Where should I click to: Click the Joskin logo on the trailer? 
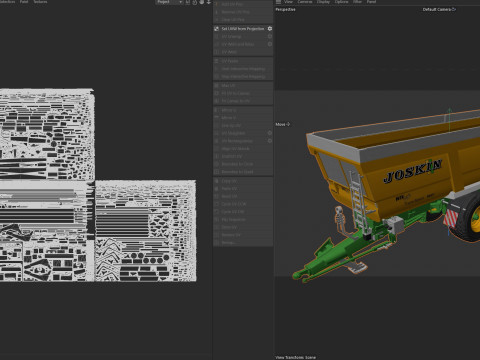click(x=413, y=170)
